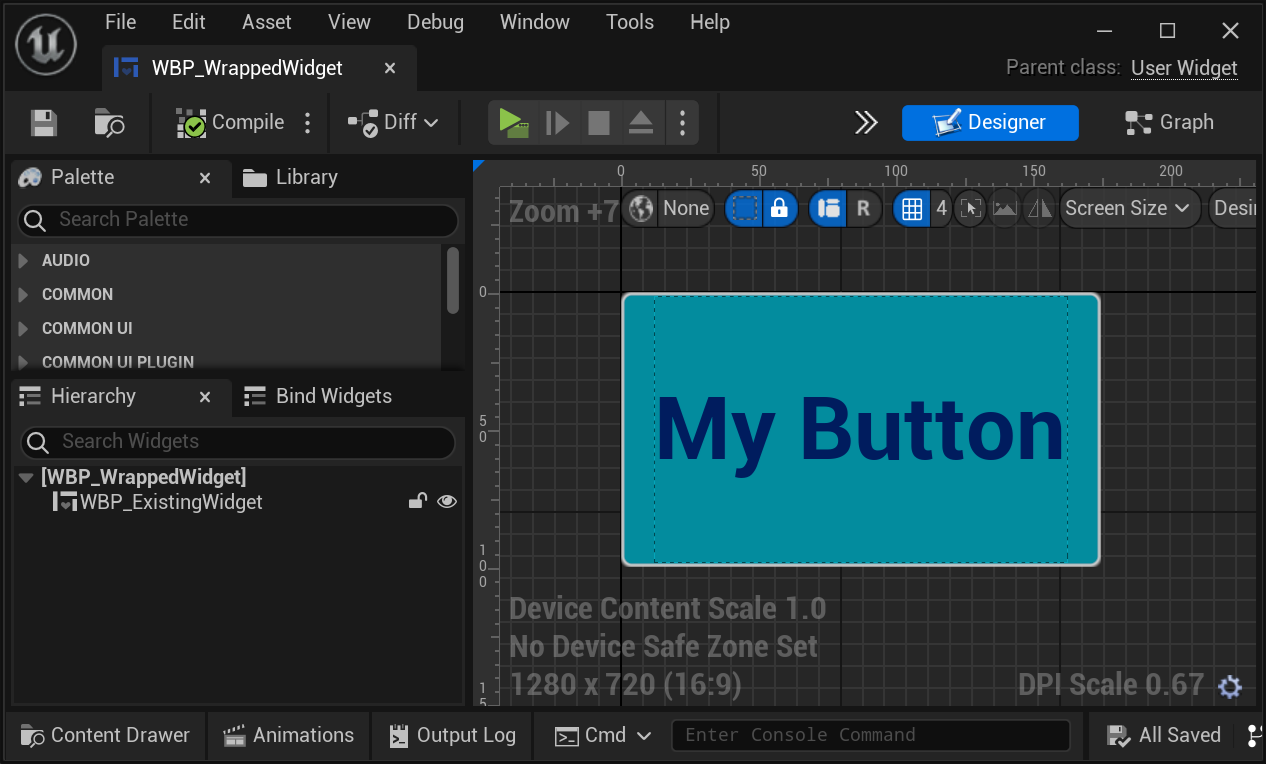Select the WBP_WrappedWidget document tab
The width and height of the screenshot is (1266, 764).
coord(247,68)
